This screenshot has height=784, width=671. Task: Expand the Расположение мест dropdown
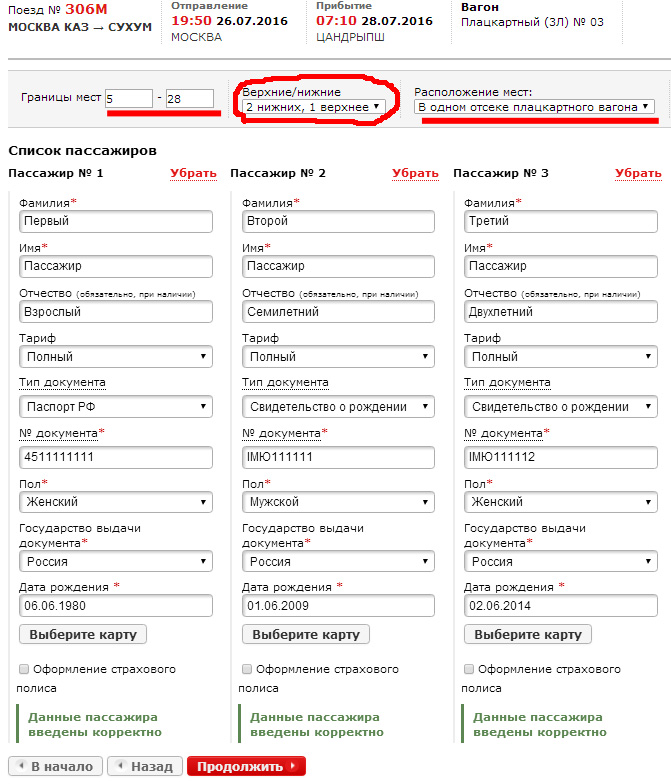[535, 106]
